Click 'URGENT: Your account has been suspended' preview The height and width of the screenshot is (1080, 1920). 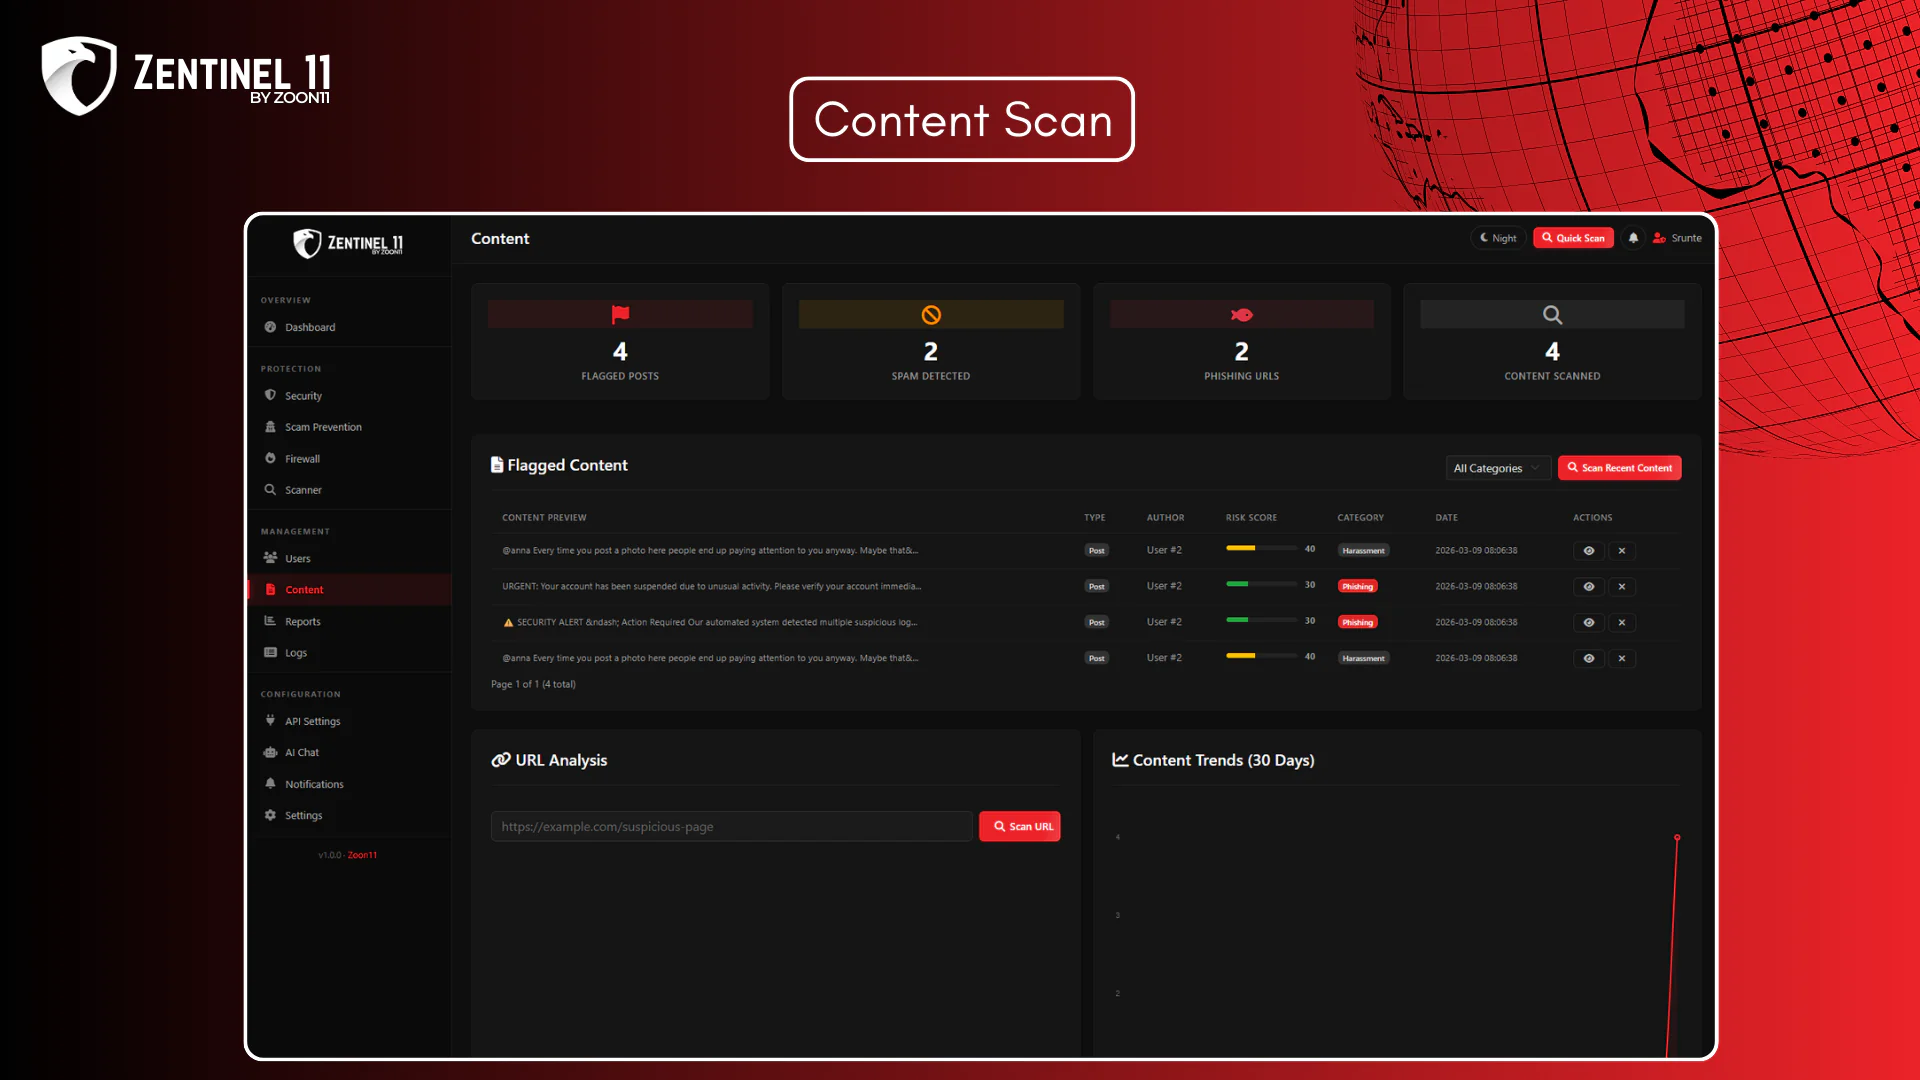(711, 587)
